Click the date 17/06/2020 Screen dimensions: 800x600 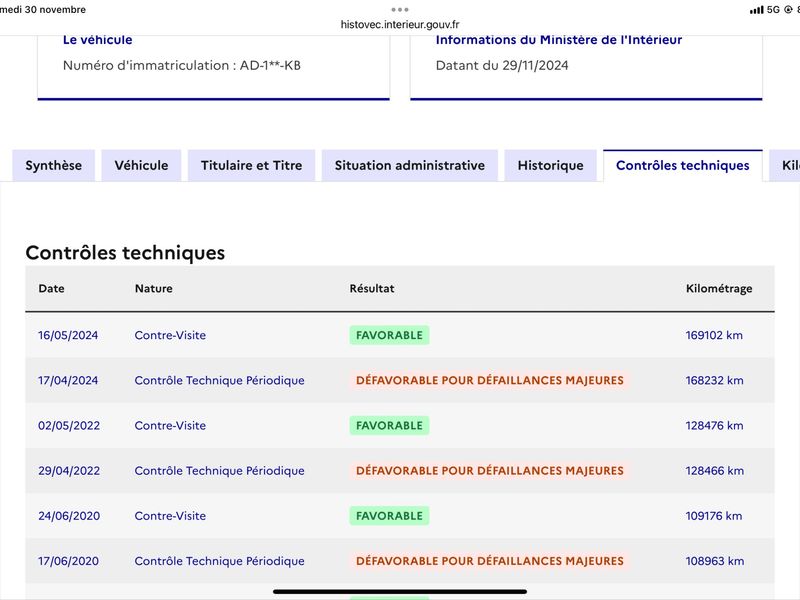[x=68, y=561]
